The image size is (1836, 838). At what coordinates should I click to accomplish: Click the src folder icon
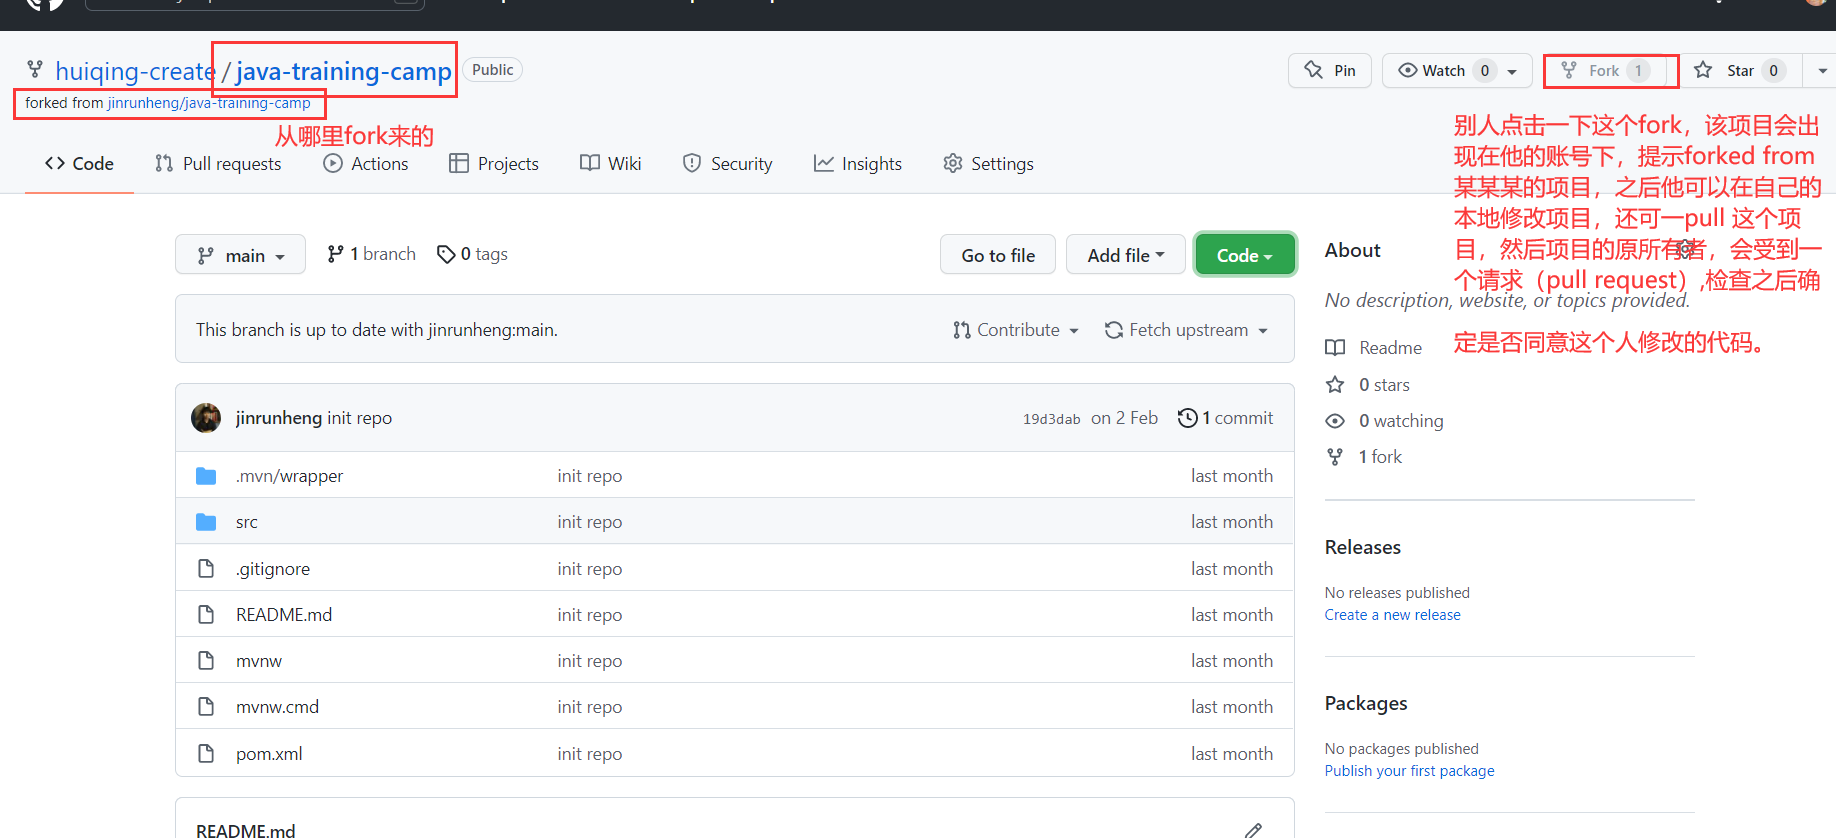(x=206, y=522)
